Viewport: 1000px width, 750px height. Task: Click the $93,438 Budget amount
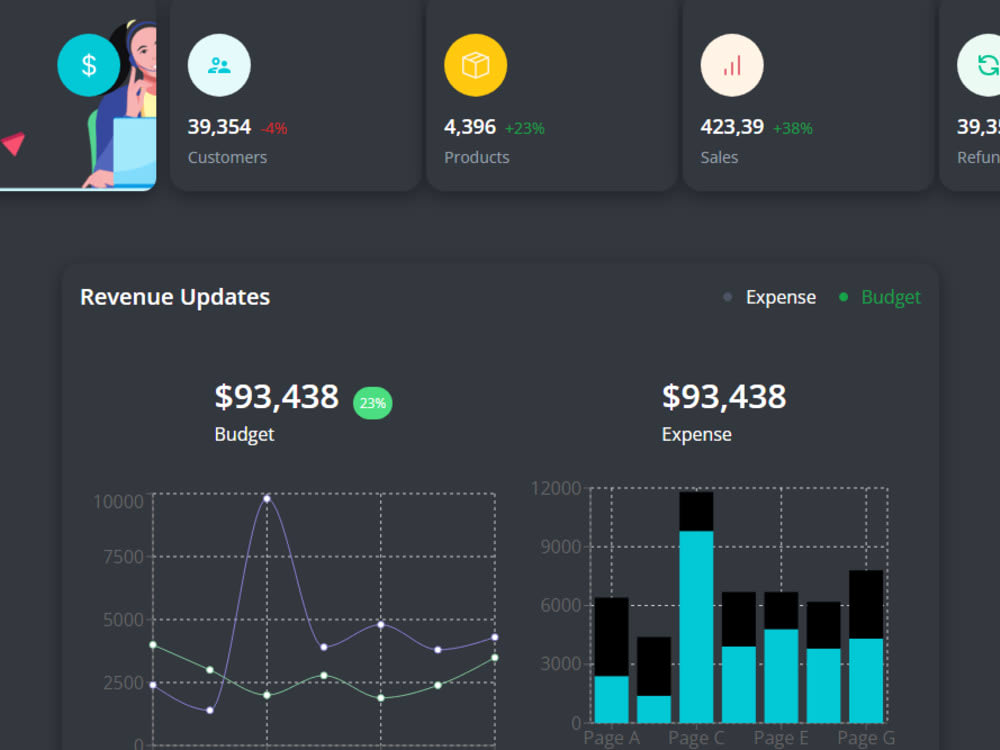(278, 397)
